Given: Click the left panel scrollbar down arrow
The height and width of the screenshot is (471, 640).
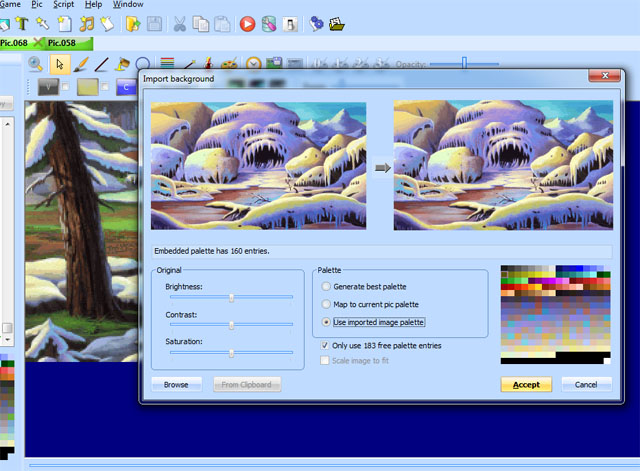Looking at the screenshot, I should (8, 339).
